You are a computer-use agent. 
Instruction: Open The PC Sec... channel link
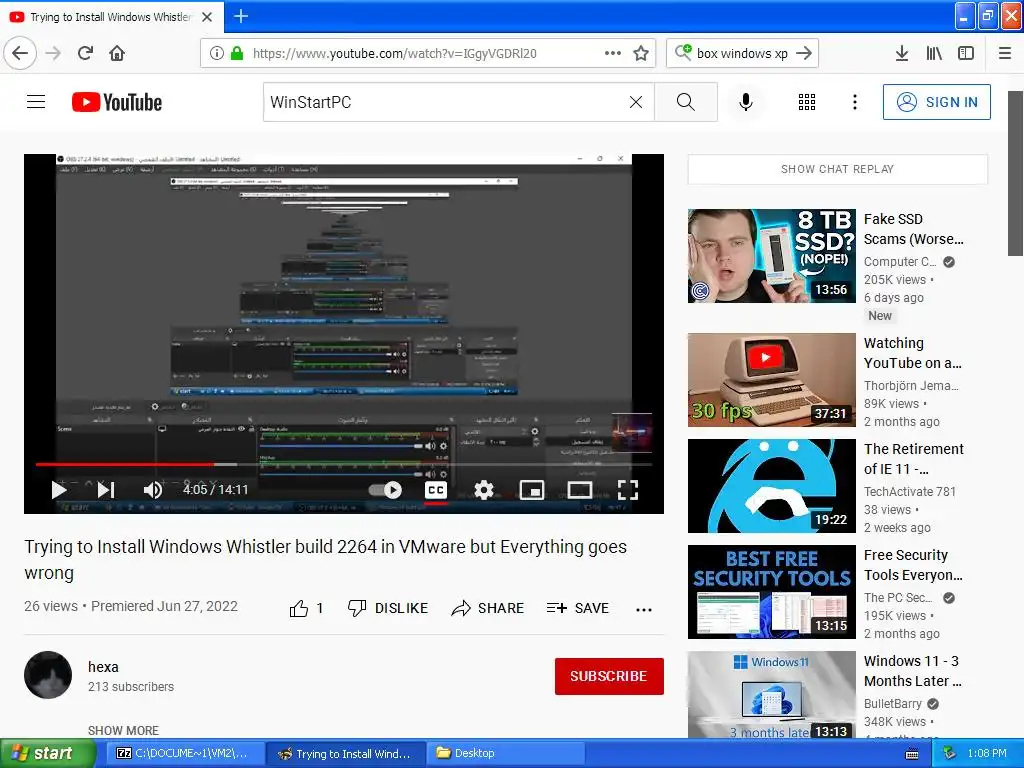(x=898, y=598)
